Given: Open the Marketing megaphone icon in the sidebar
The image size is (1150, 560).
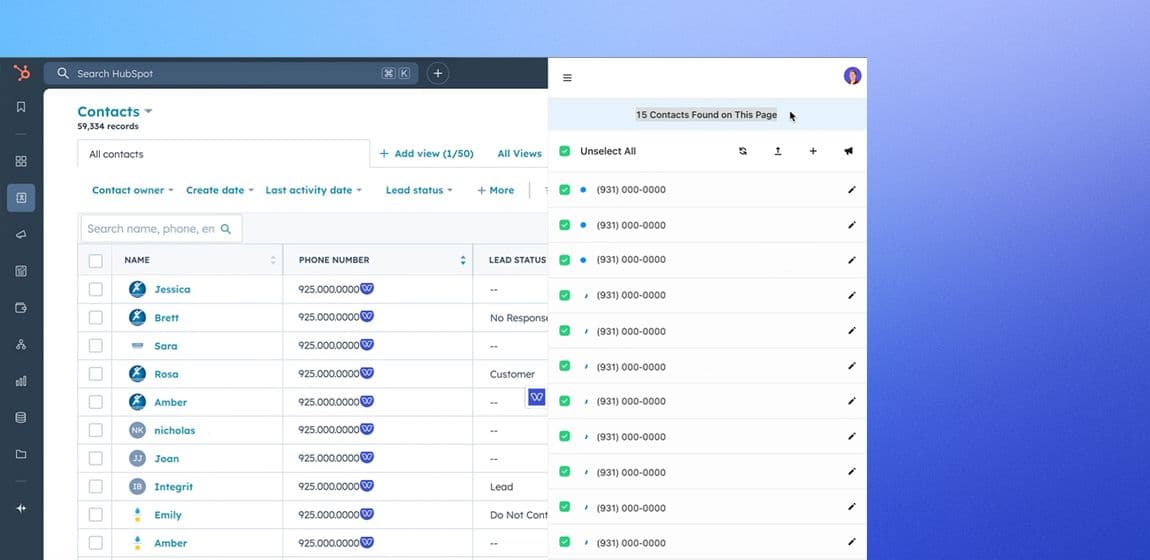Looking at the screenshot, I should pos(21,234).
